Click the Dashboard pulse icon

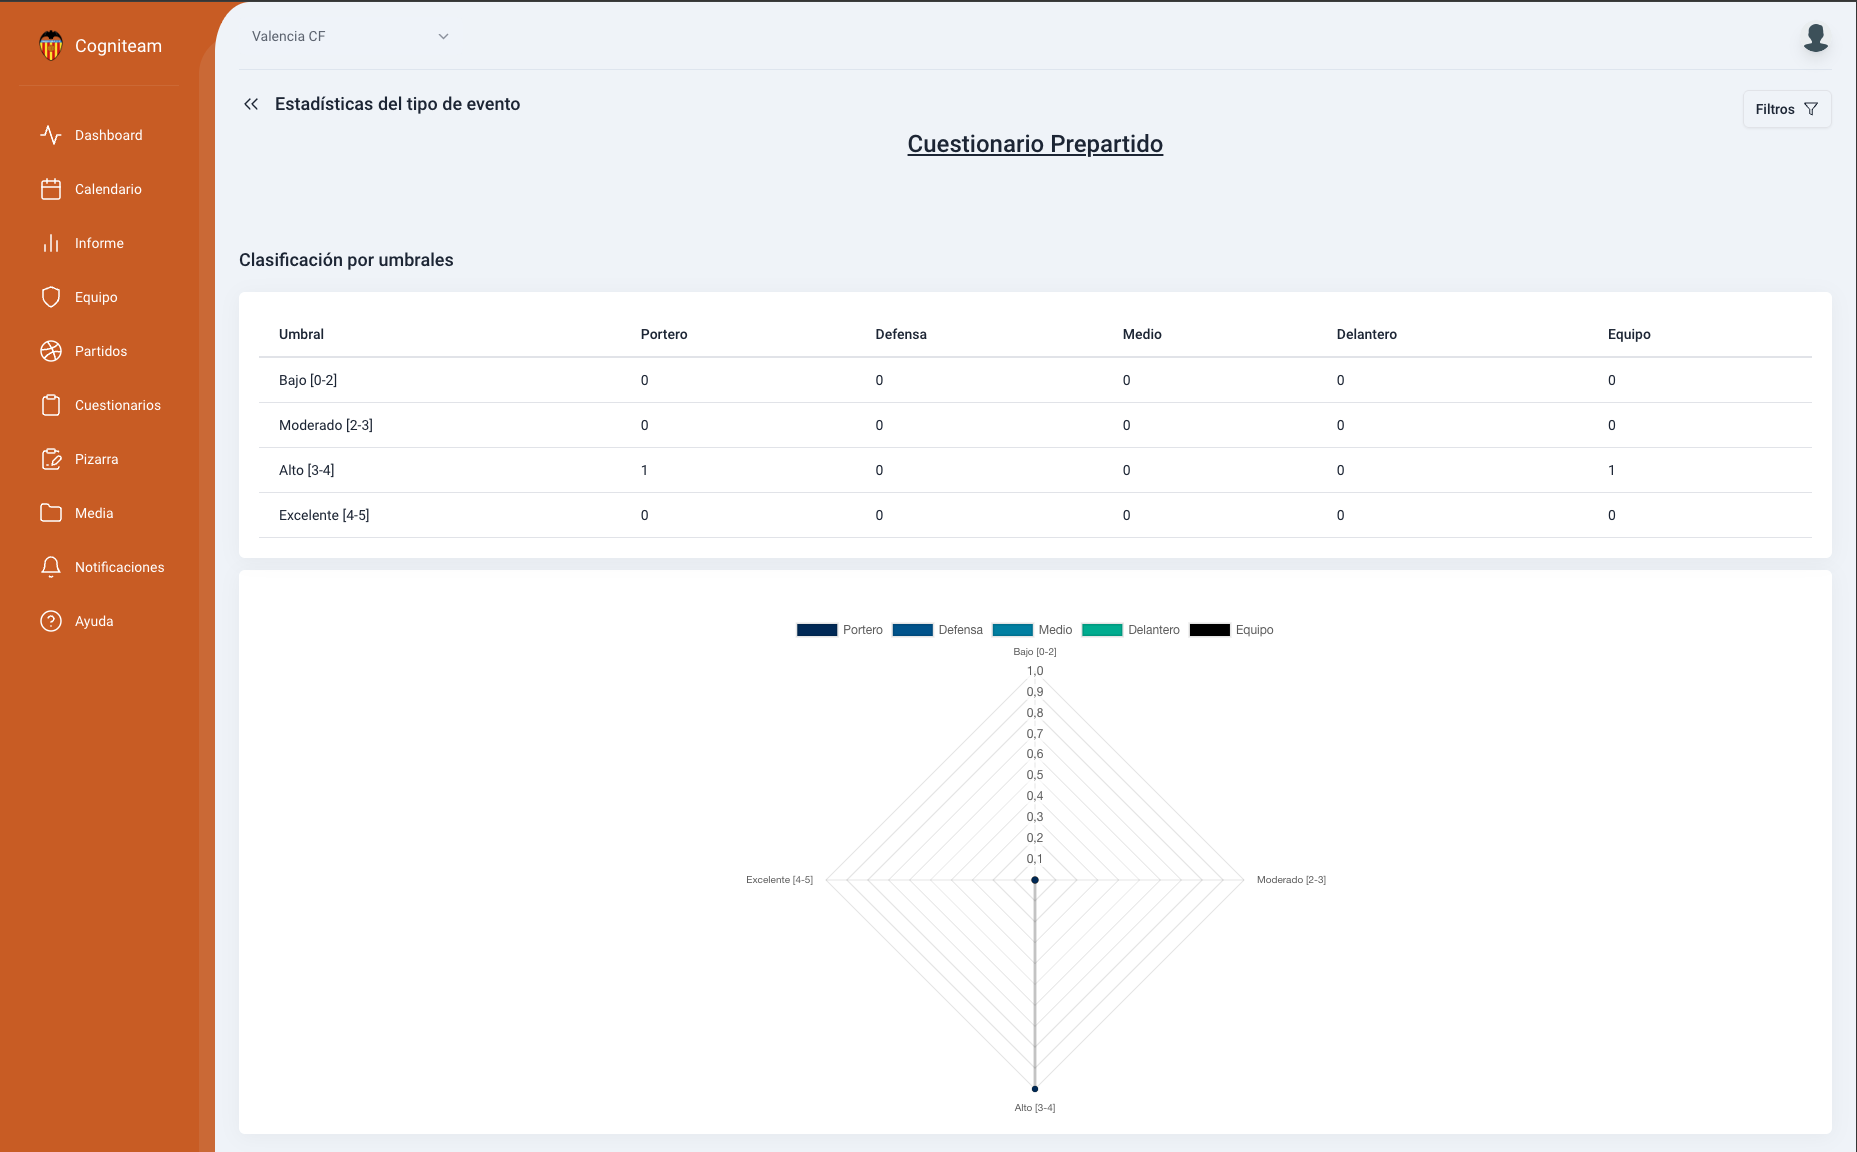(x=51, y=135)
